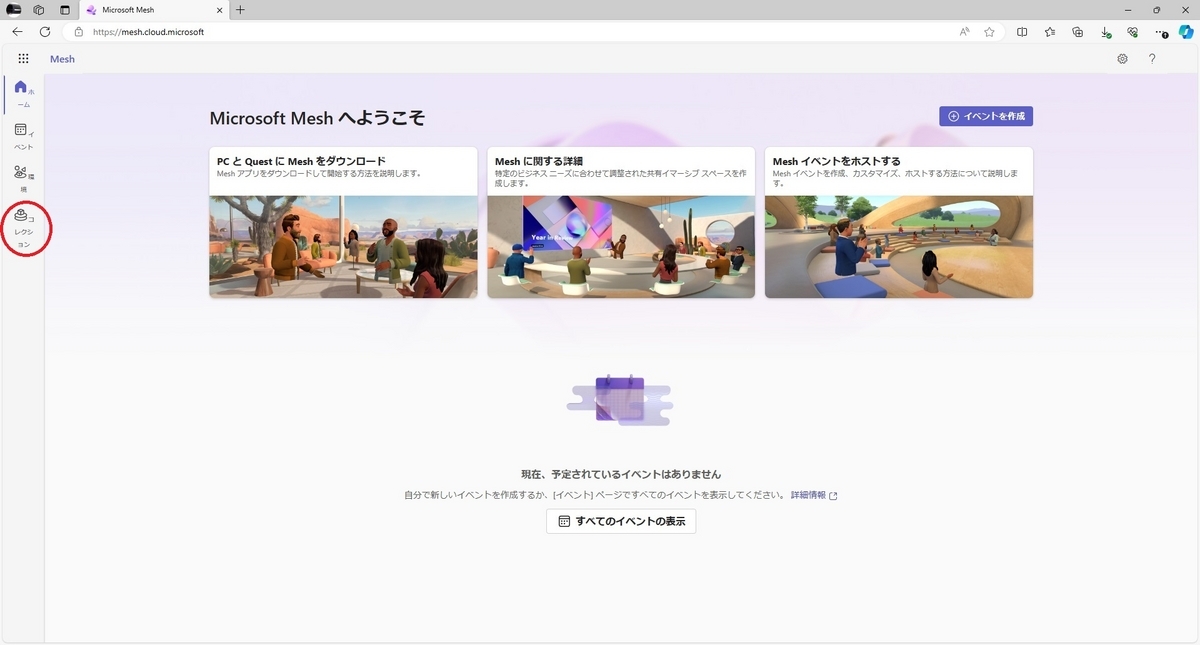The image size is (1200, 645).
Task: Open the Mesh に関する詳細 card
Action: coord(621,222)
